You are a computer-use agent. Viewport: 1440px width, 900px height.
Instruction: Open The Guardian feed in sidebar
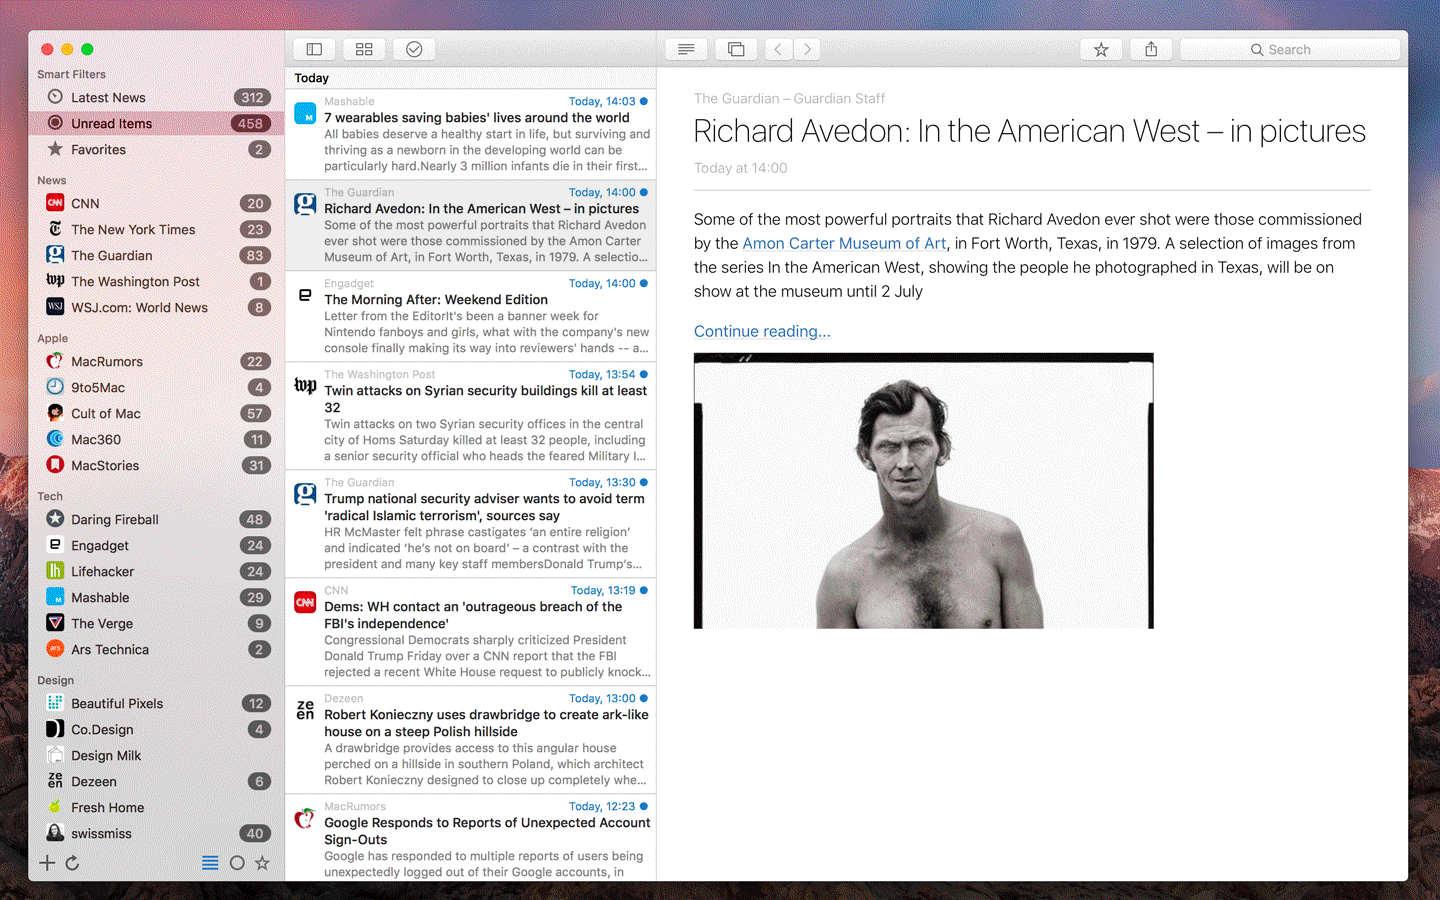point(156,255)
